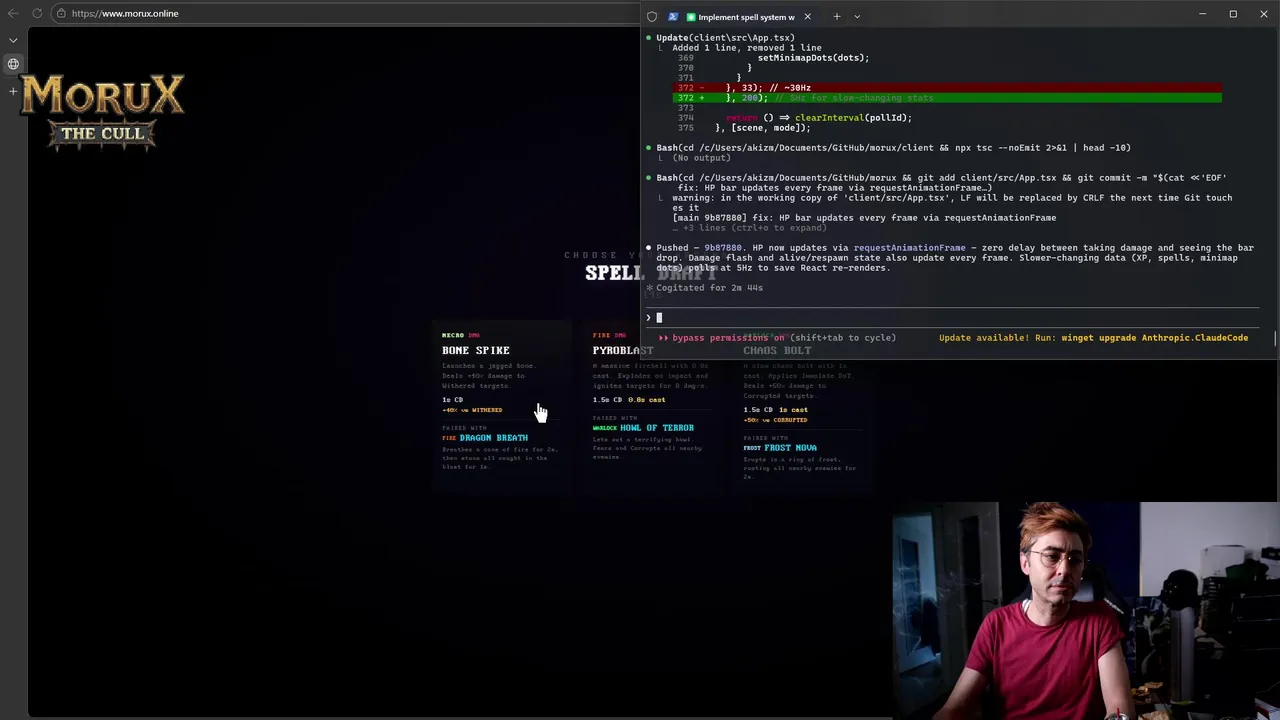Reload the morux.online page
This screenshot has height=720, width=1280.
tap(37, 13)
